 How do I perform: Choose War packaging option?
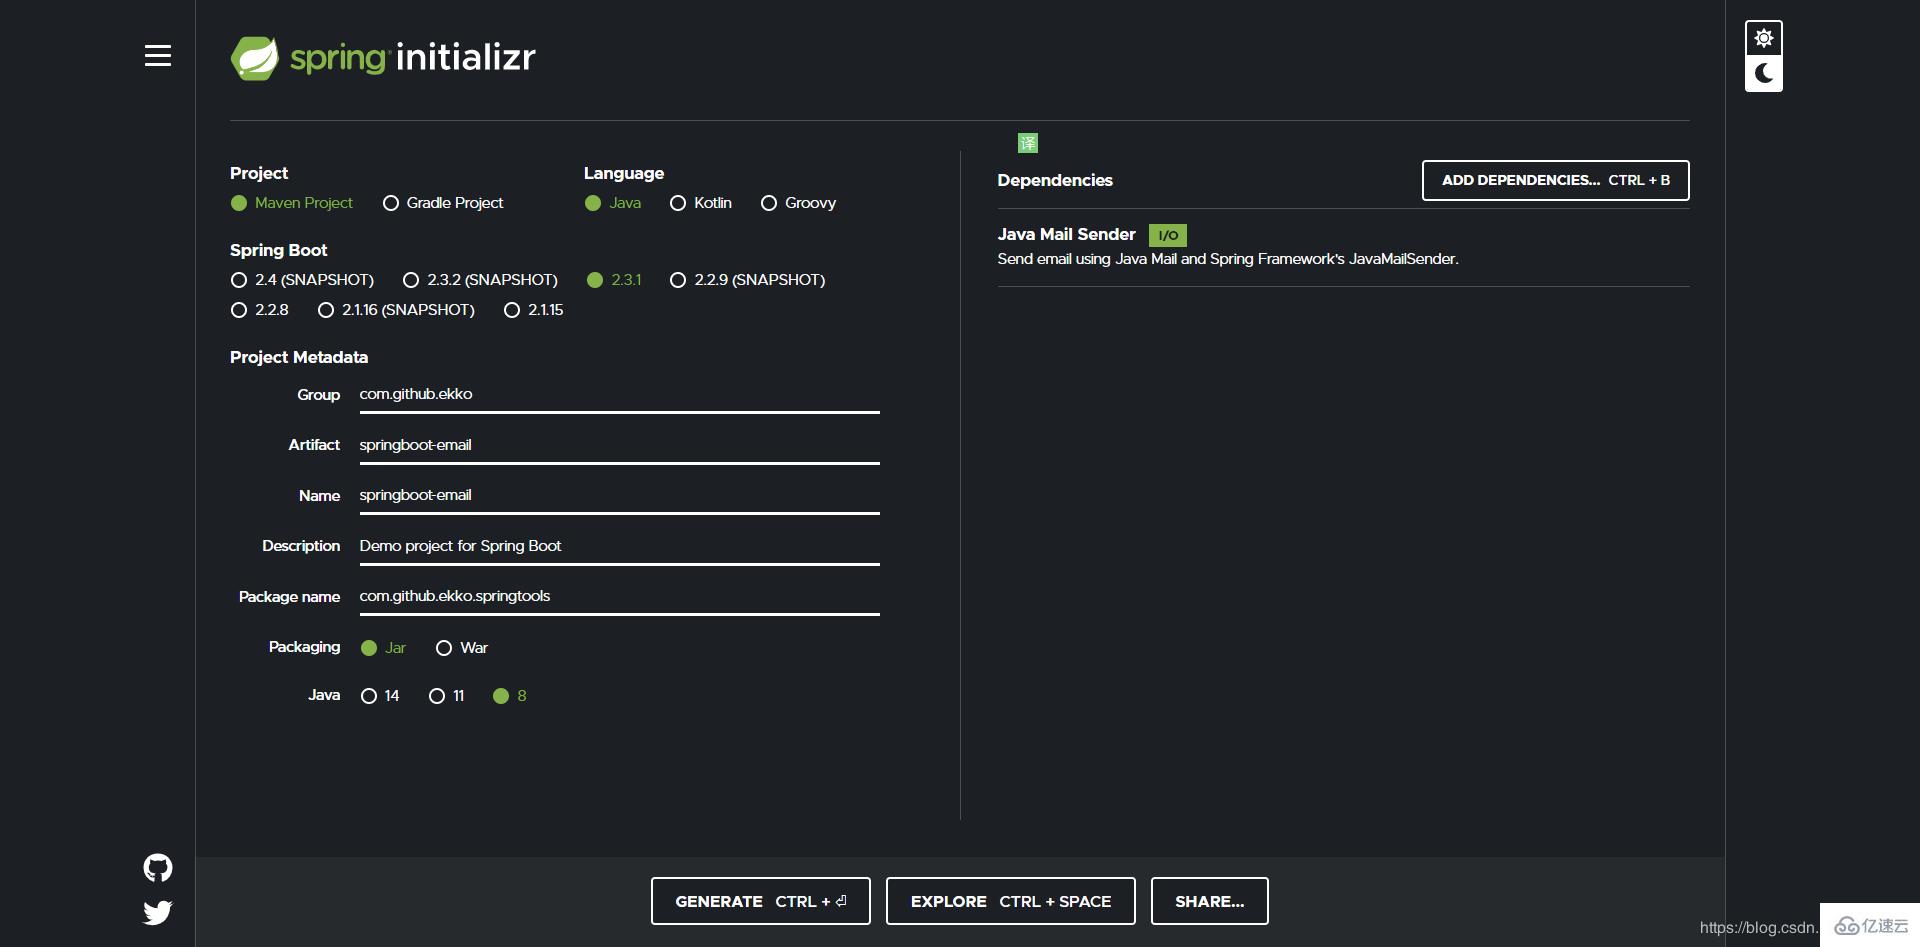point(462,648)
